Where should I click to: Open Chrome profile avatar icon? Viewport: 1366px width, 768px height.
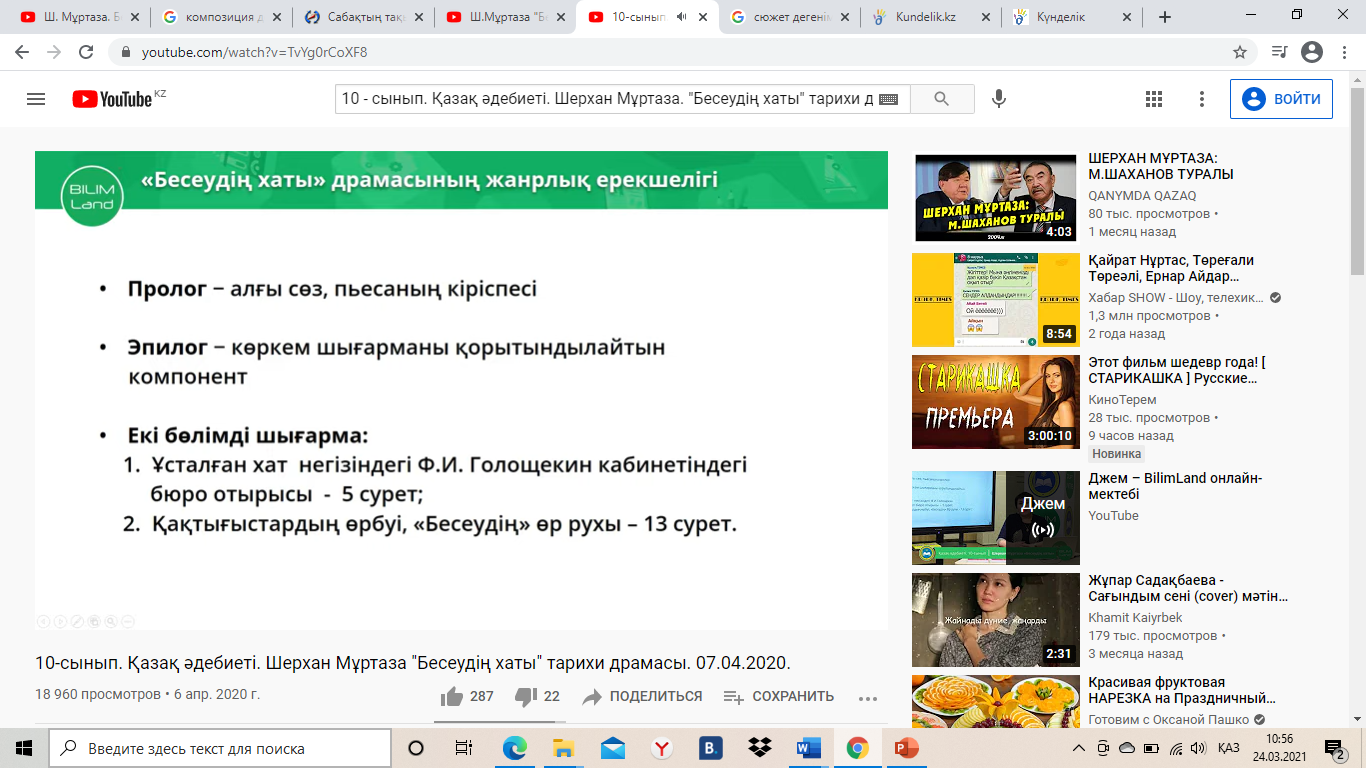coord(1312,52)
